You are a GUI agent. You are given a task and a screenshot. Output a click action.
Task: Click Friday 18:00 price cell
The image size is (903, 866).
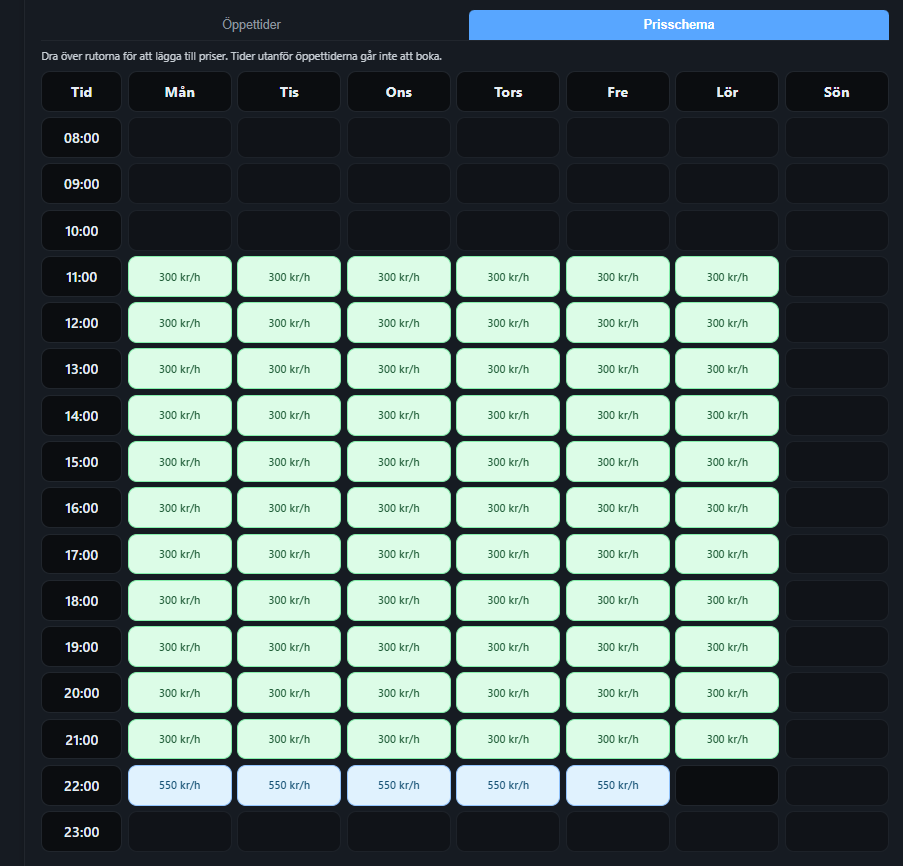coord(618,601)
